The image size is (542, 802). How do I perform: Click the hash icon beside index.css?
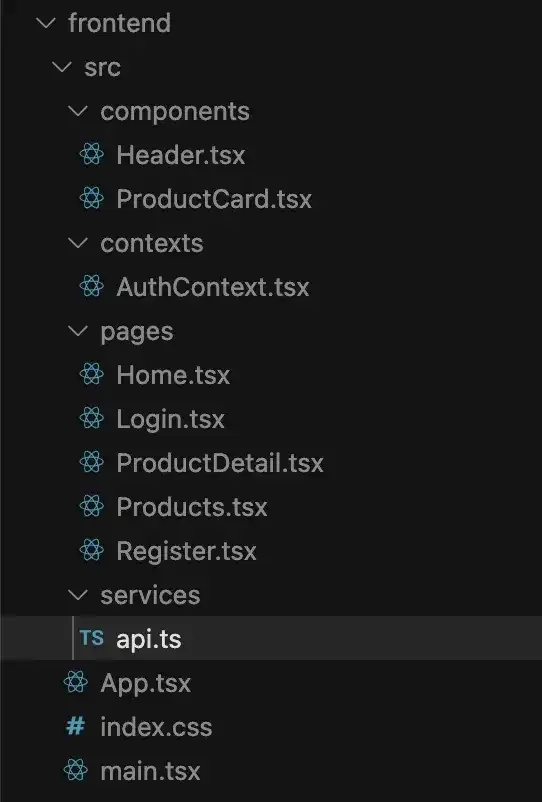76,726
